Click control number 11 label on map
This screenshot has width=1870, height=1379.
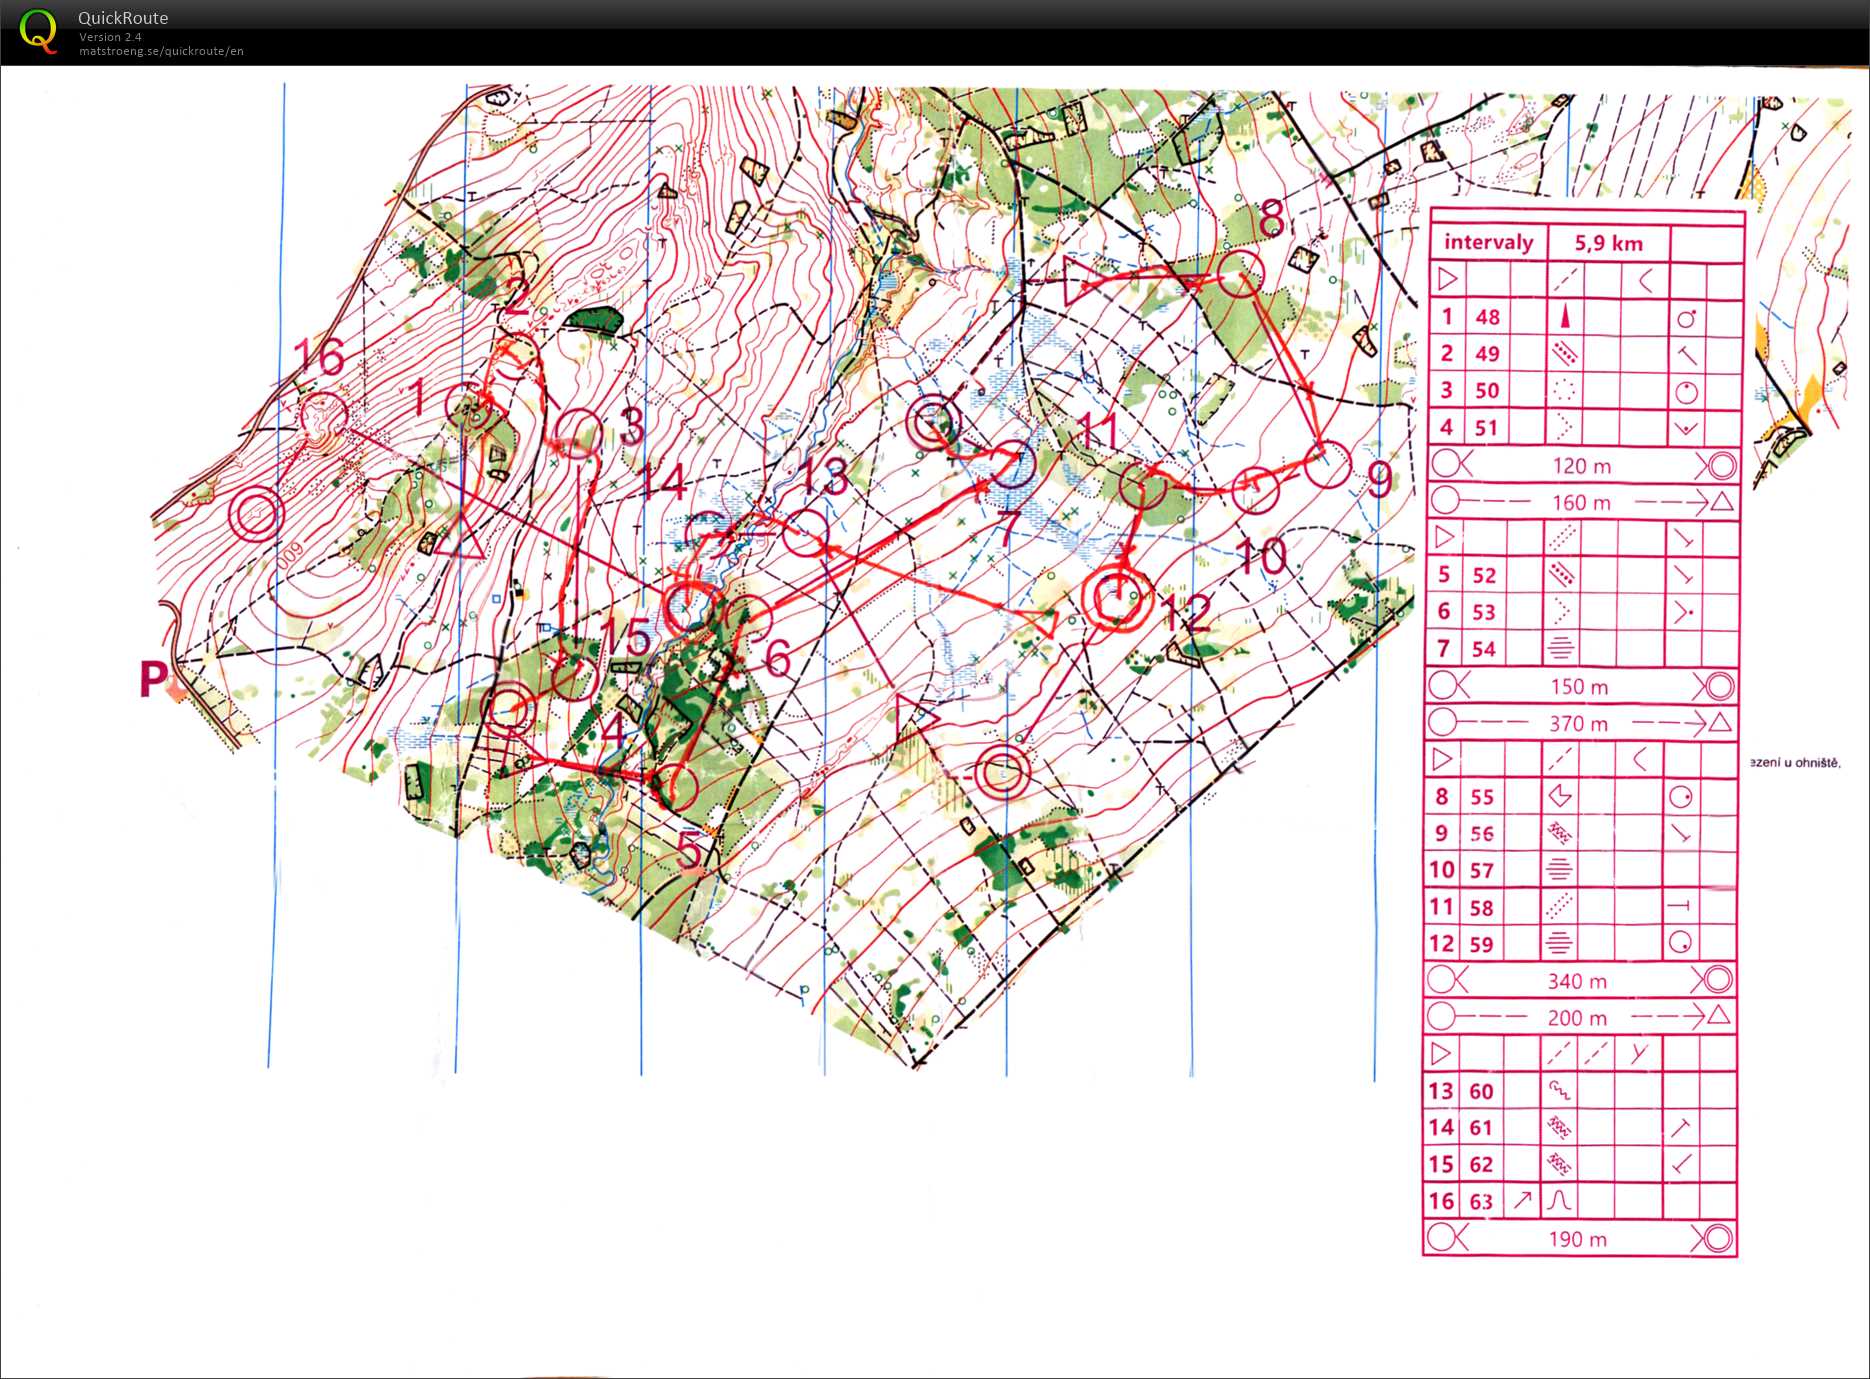[x=1098, y=432]
